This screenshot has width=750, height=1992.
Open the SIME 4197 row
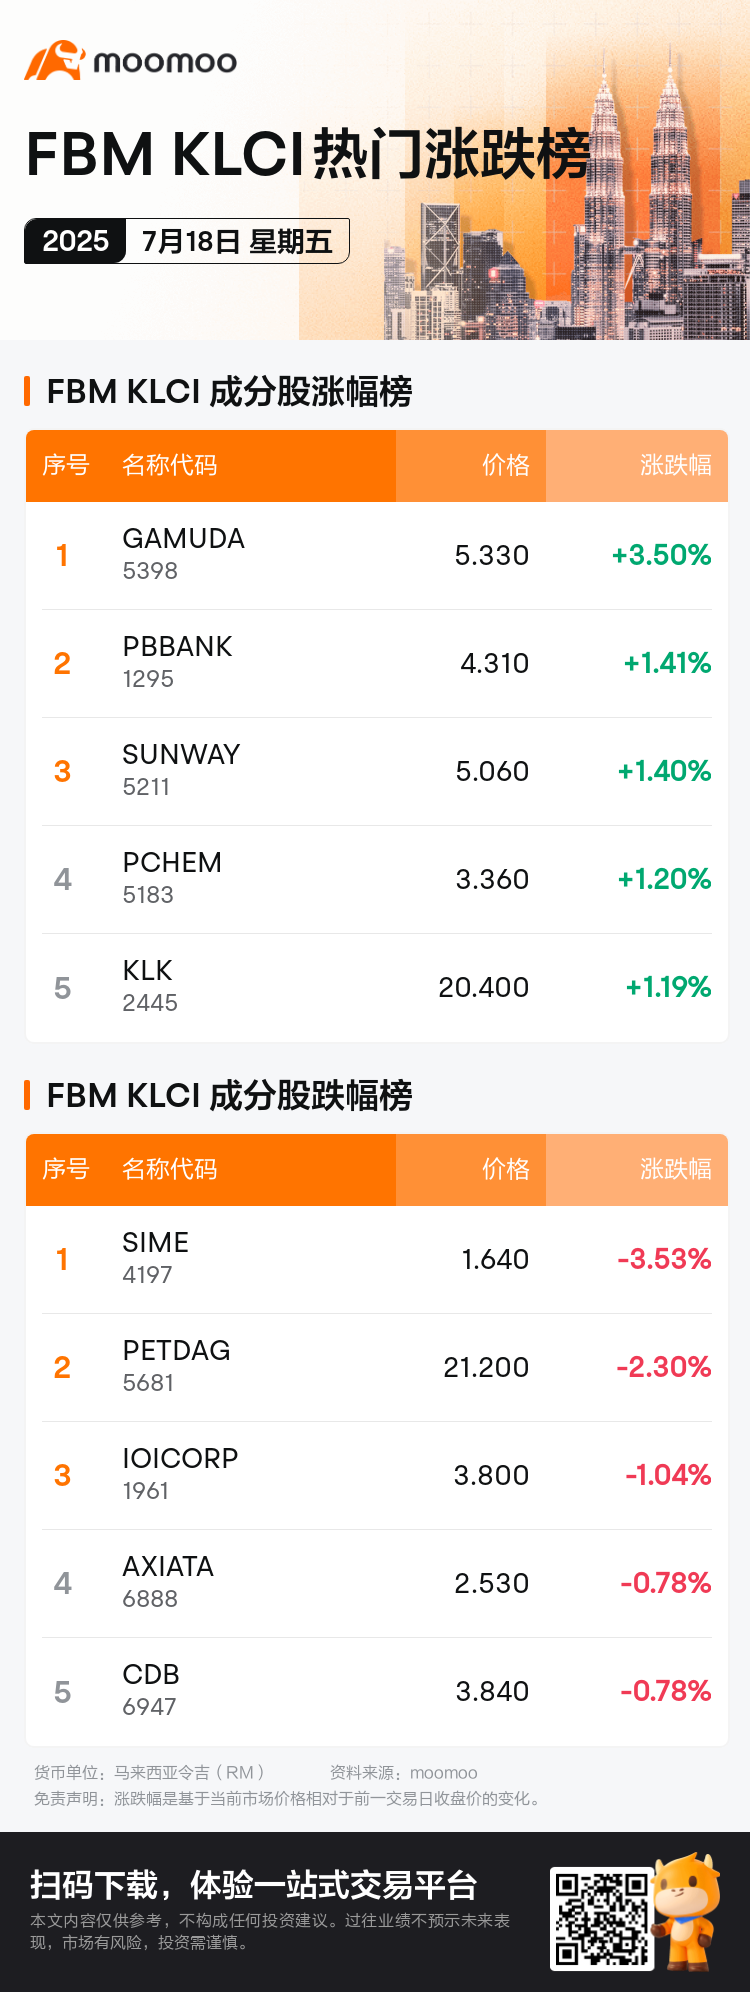coord(377,1259)
